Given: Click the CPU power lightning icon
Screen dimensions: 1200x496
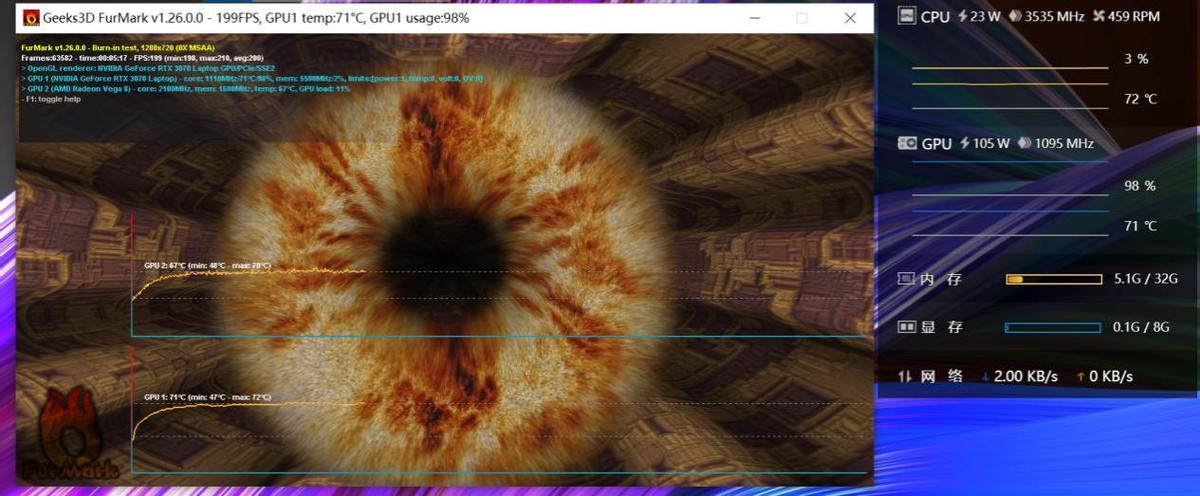Looking at the screenshot, I should pyautogui.click(x=963, y=16).
